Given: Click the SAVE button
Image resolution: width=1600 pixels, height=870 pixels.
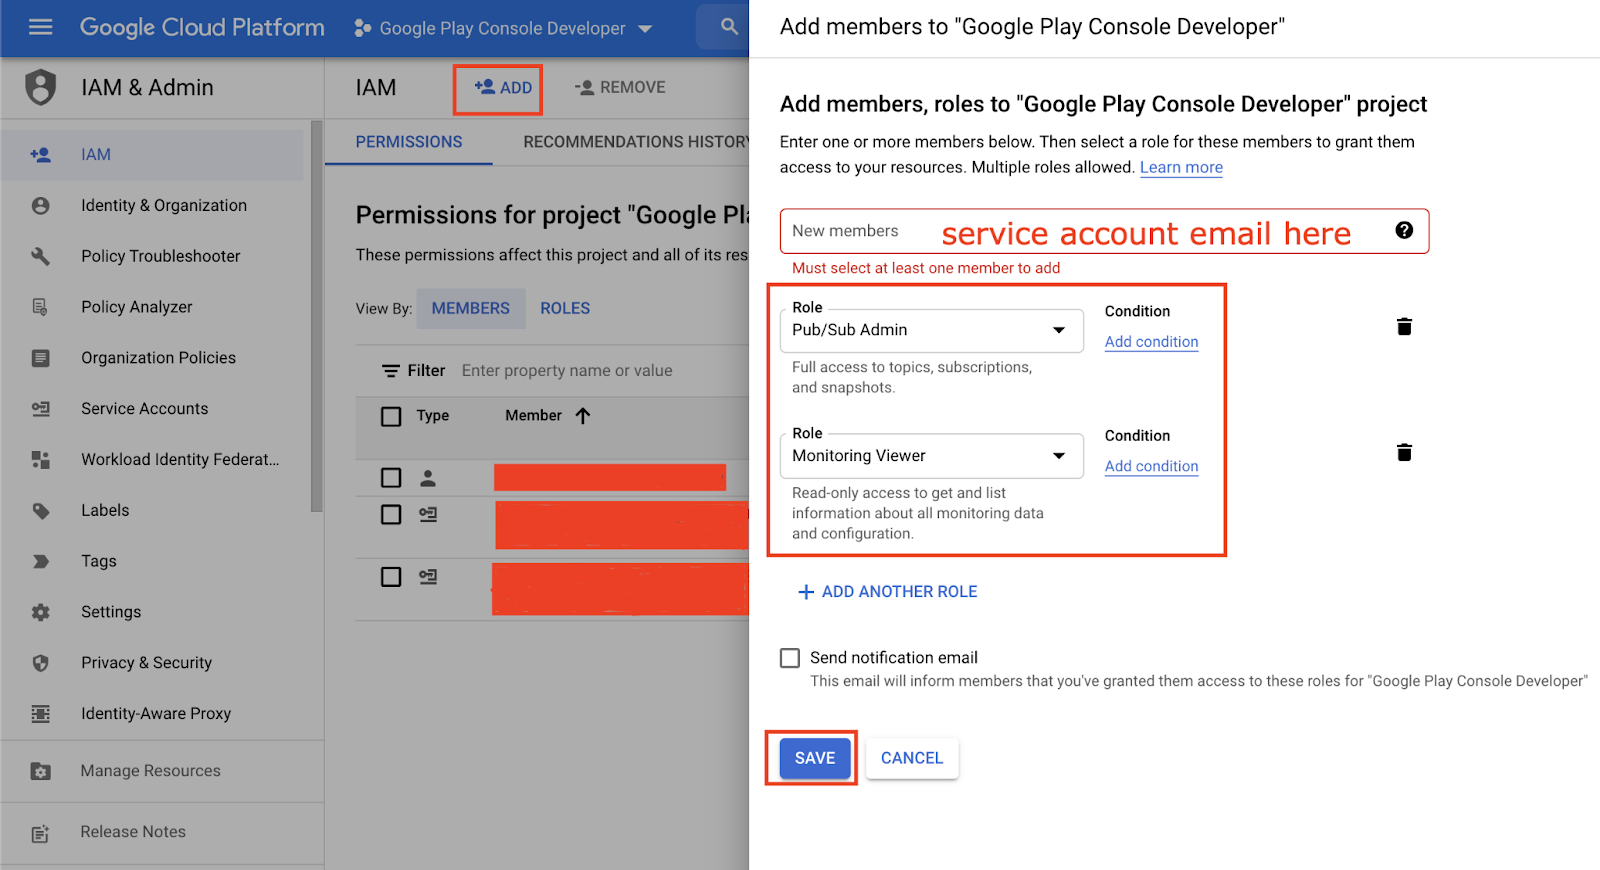Looking at the screenshot, I should 814,758.
